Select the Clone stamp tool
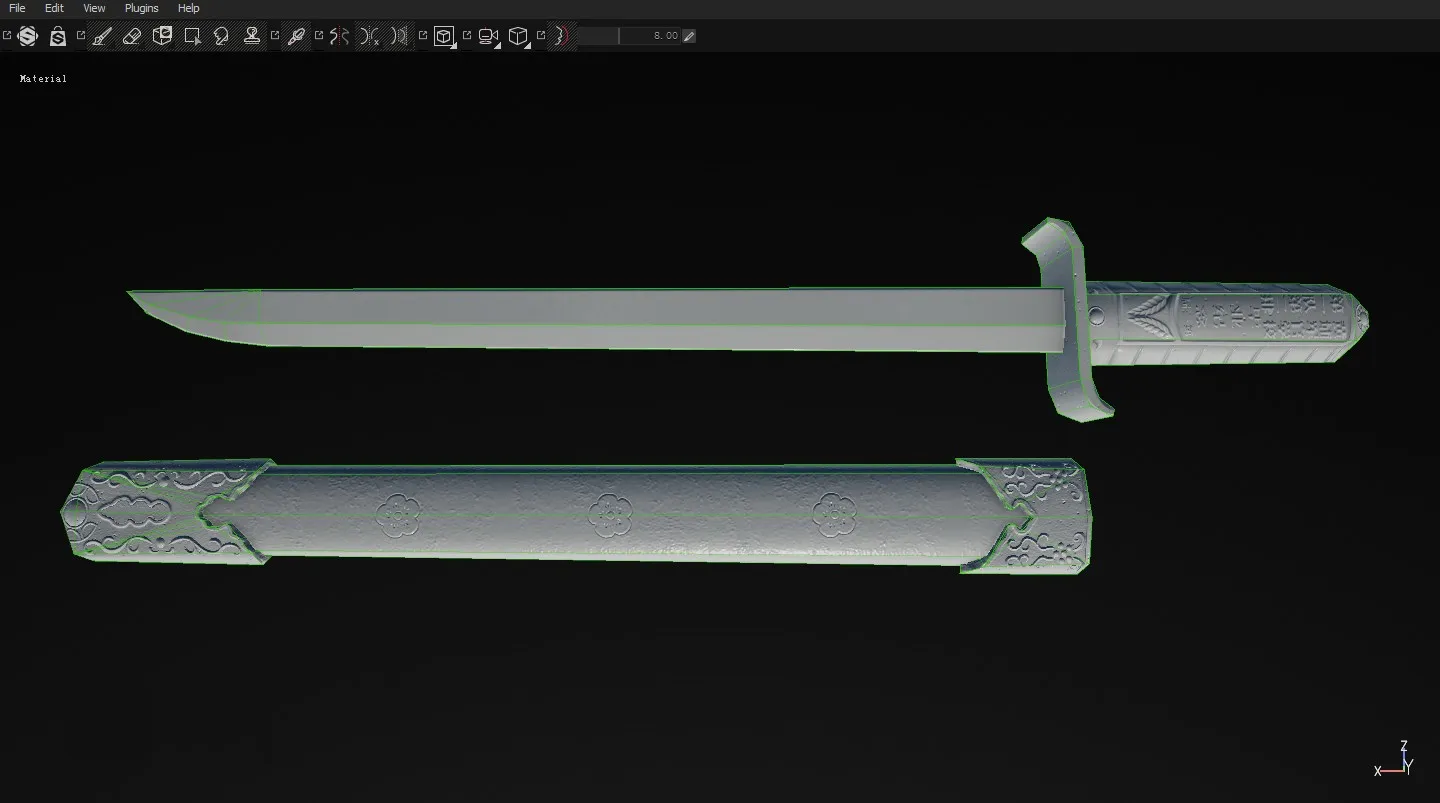 click(252, 36)
